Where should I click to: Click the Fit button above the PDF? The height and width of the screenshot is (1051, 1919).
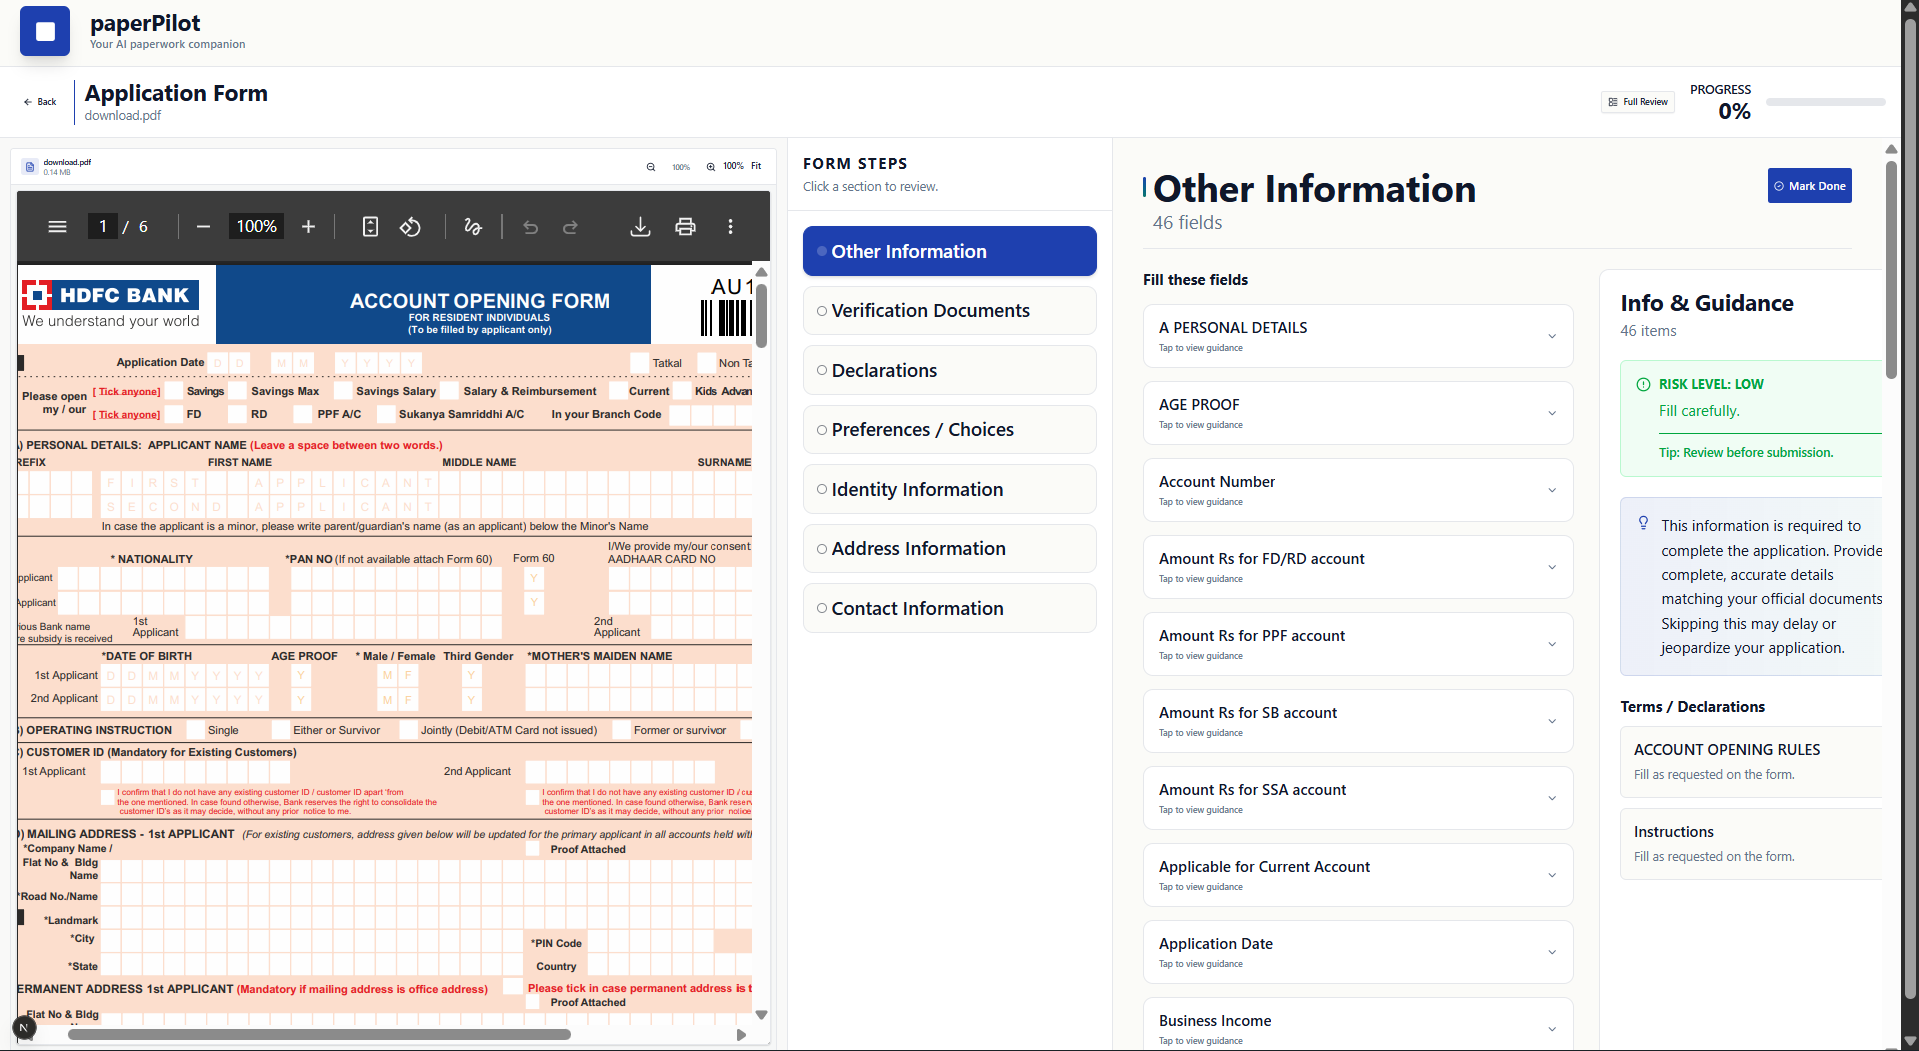point(756,166)
